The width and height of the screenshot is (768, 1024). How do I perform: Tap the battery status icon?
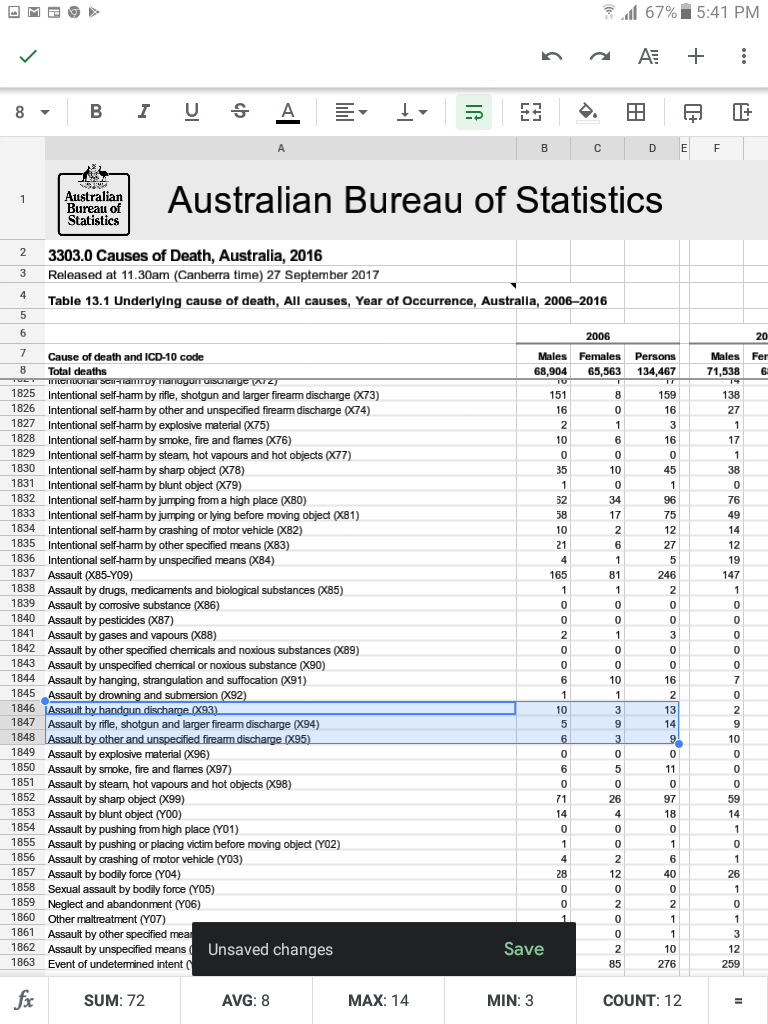(x=686, y=12)
